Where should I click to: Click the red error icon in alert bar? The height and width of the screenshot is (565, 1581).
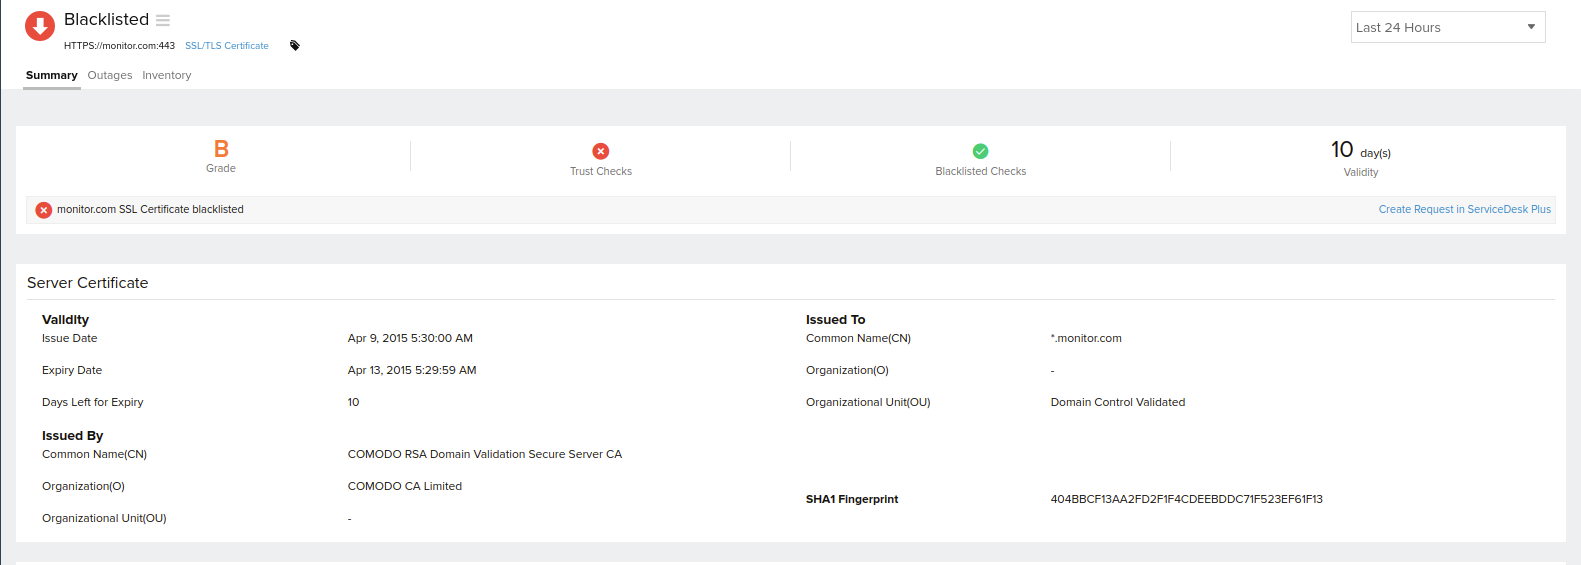[44, 210]
